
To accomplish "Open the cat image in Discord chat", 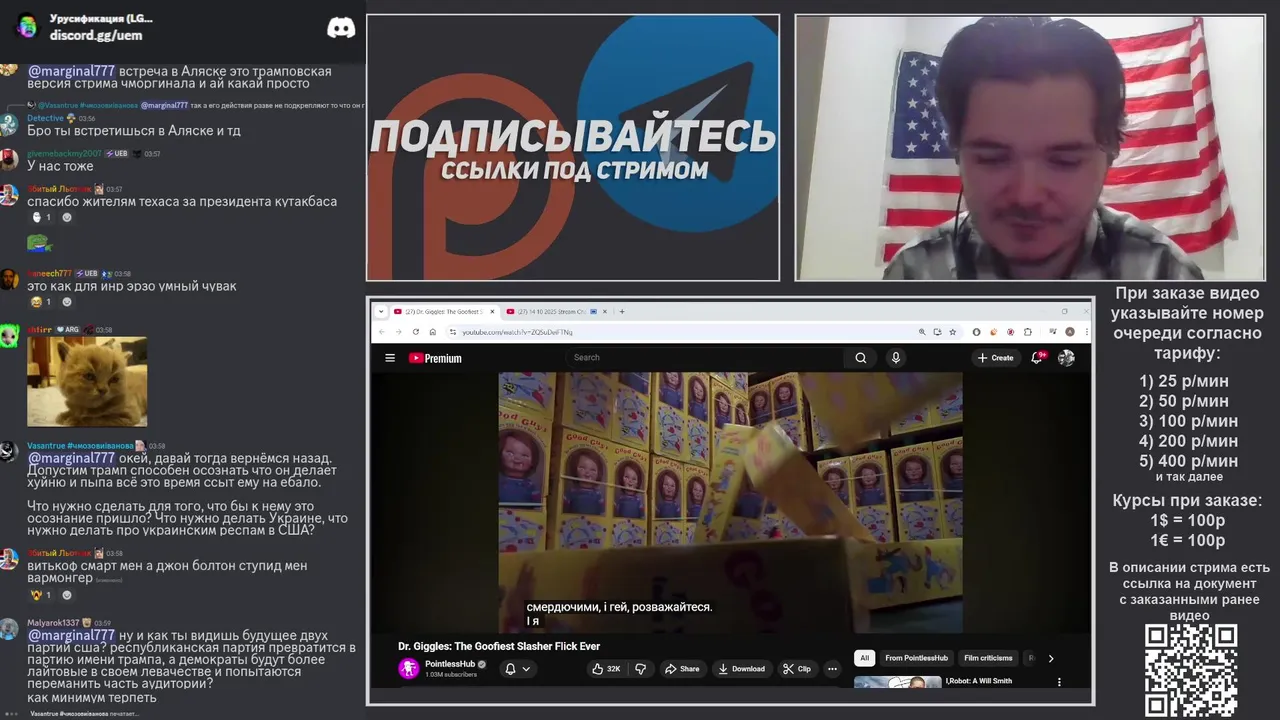I will coord(87,382).
